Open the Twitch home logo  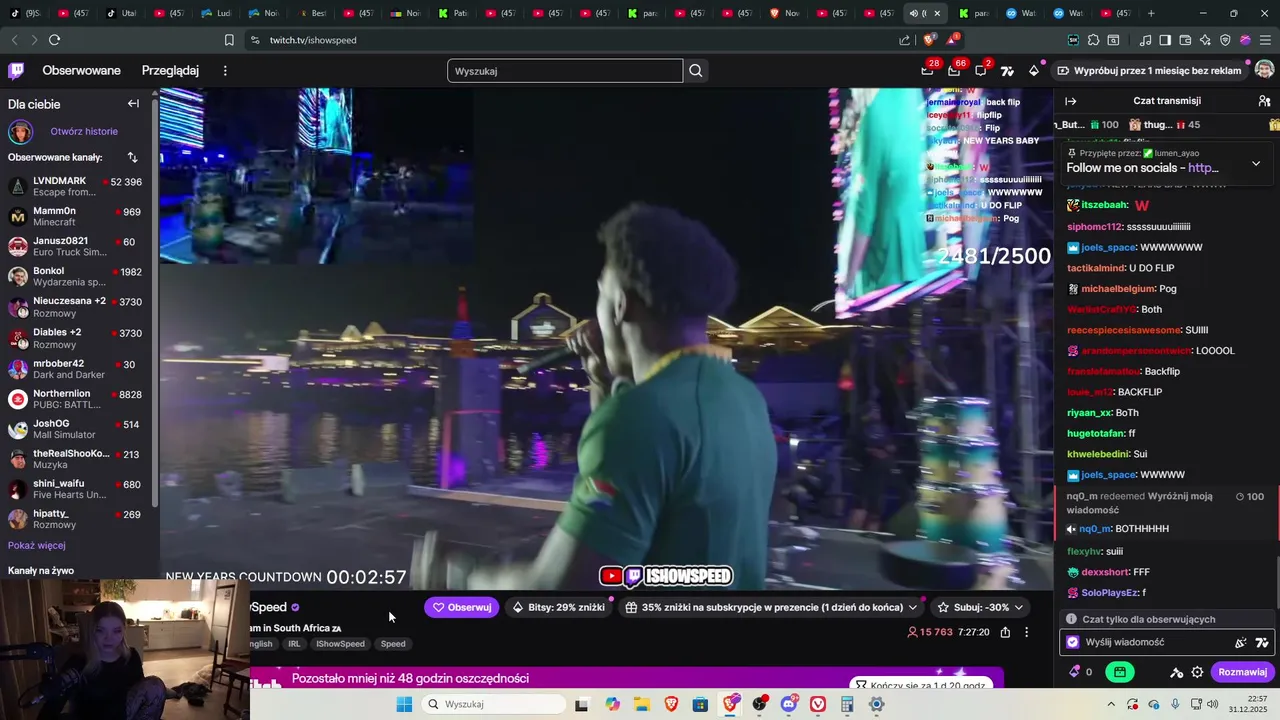[x=16, y=70]
